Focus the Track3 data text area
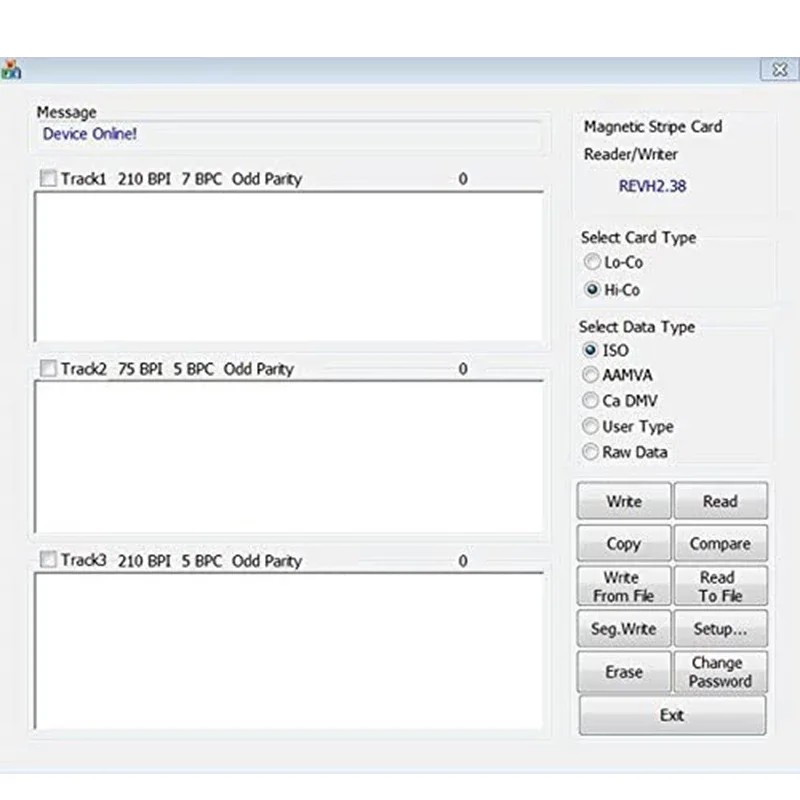800x800 pixels. coord(289,651)
